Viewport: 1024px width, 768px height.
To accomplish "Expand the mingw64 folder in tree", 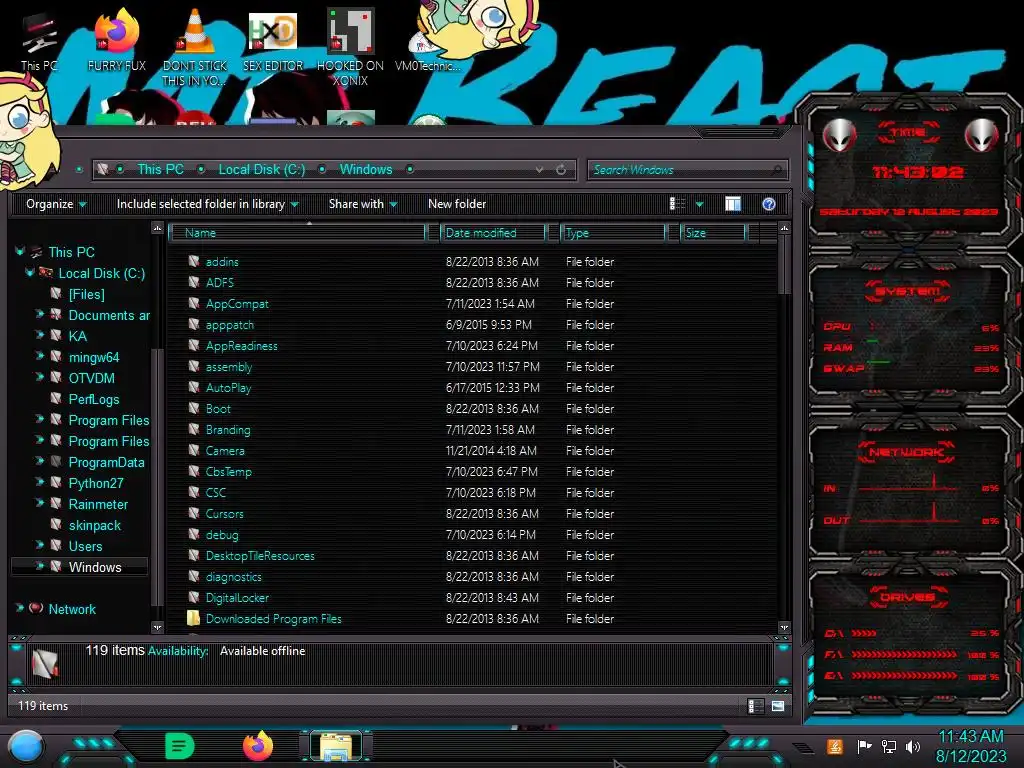I will [39, 356].
